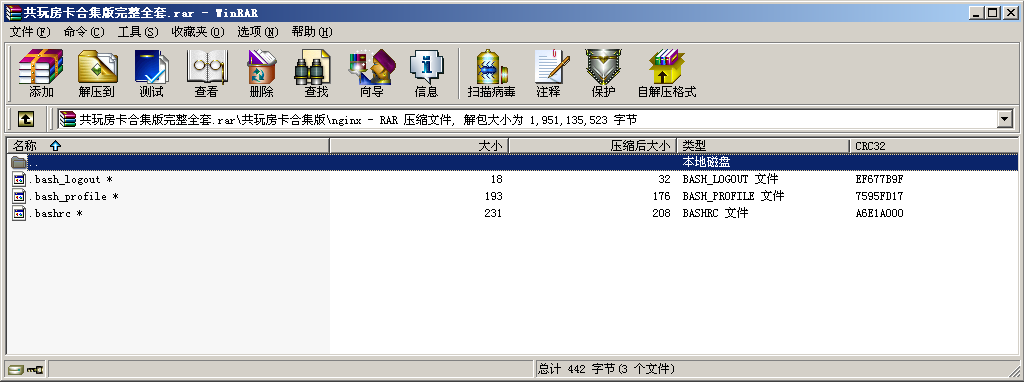Click CRC value 7595FD17
Viewport: 1024px width, 382px height.
879,196
